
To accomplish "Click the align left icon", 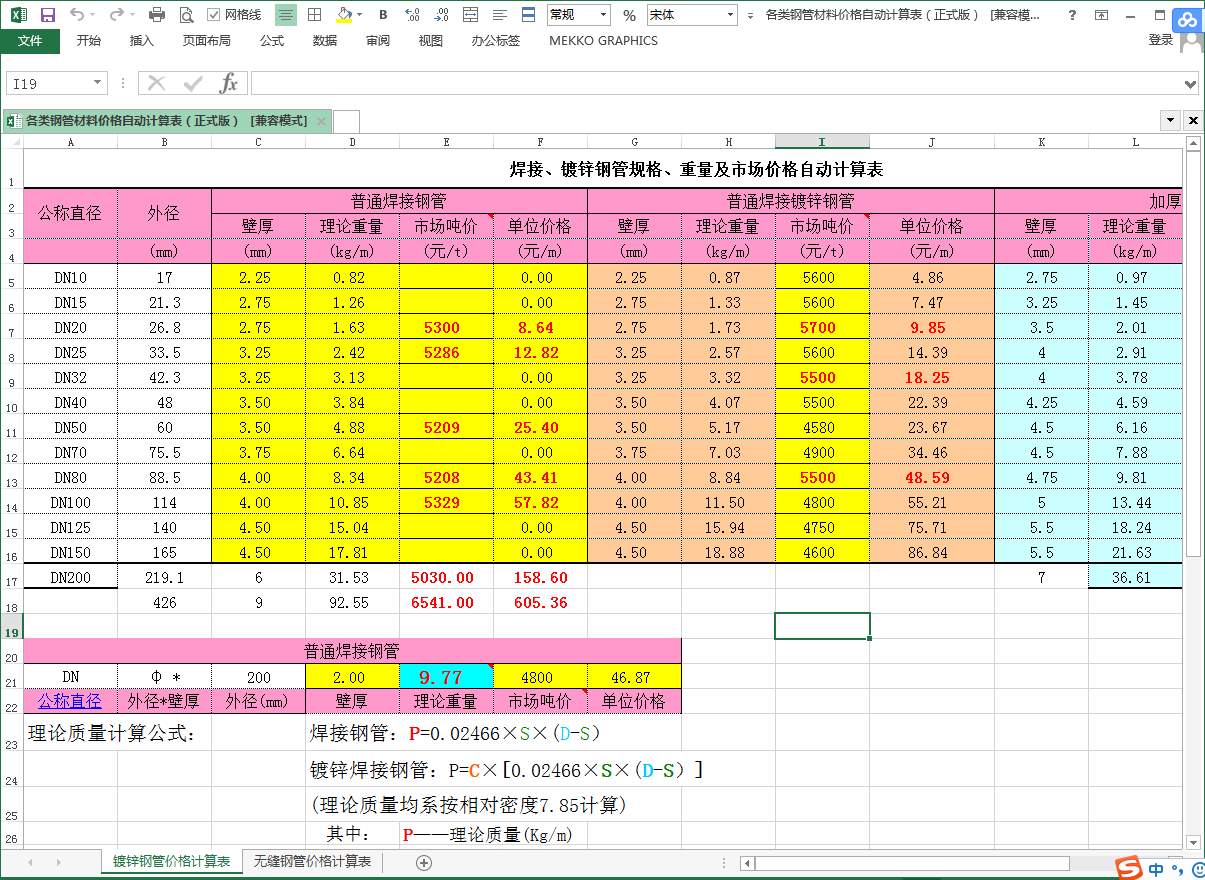I will 501,15.
